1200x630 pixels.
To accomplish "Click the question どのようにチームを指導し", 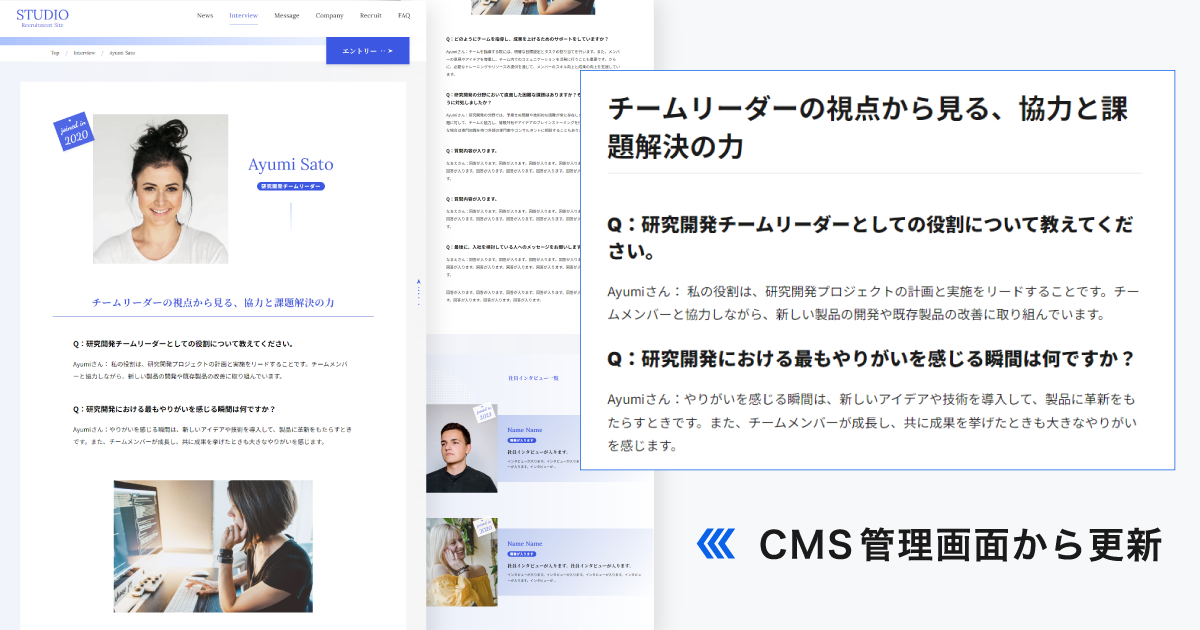I will [x=527, y=38].
